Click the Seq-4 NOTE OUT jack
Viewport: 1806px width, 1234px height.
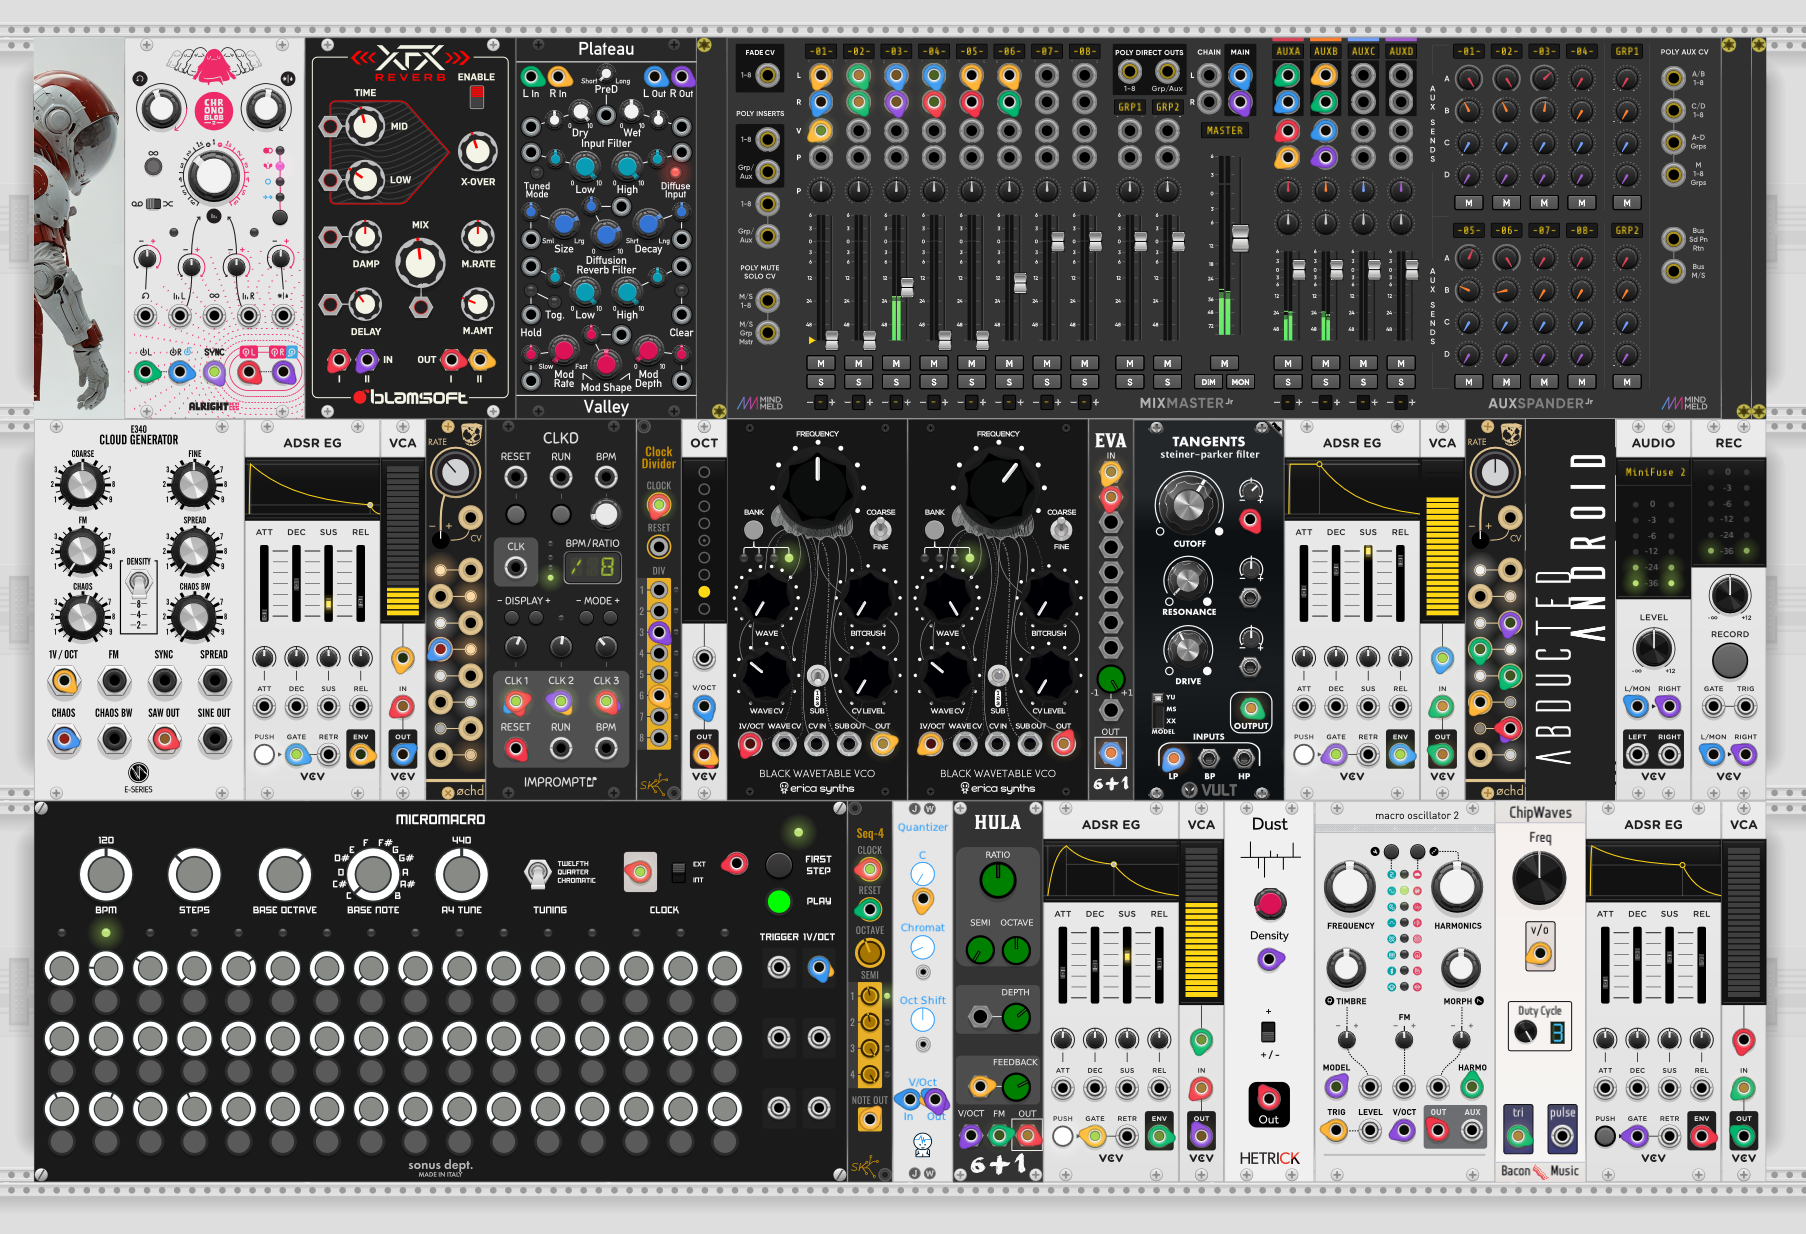click(x=869, y=1119)
